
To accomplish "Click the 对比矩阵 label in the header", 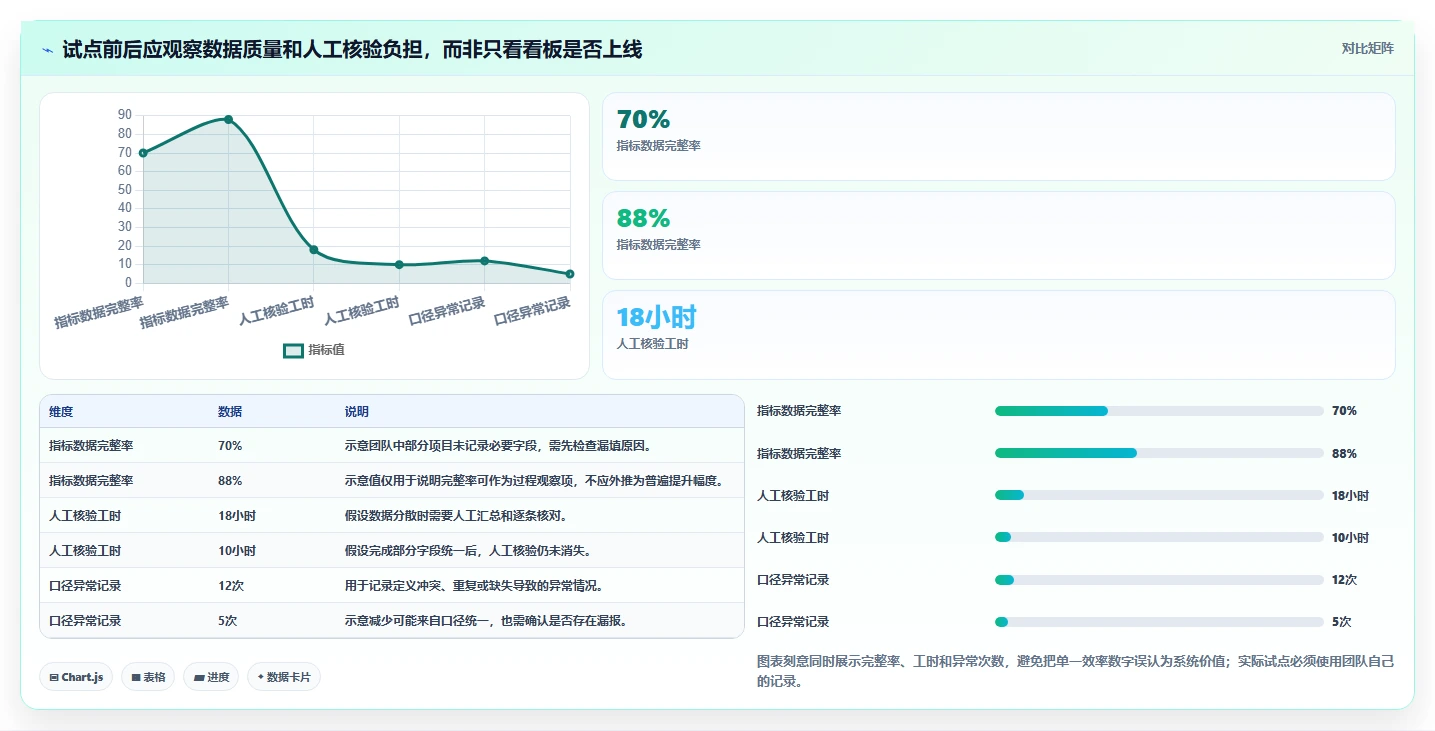I will point(1367,48).
